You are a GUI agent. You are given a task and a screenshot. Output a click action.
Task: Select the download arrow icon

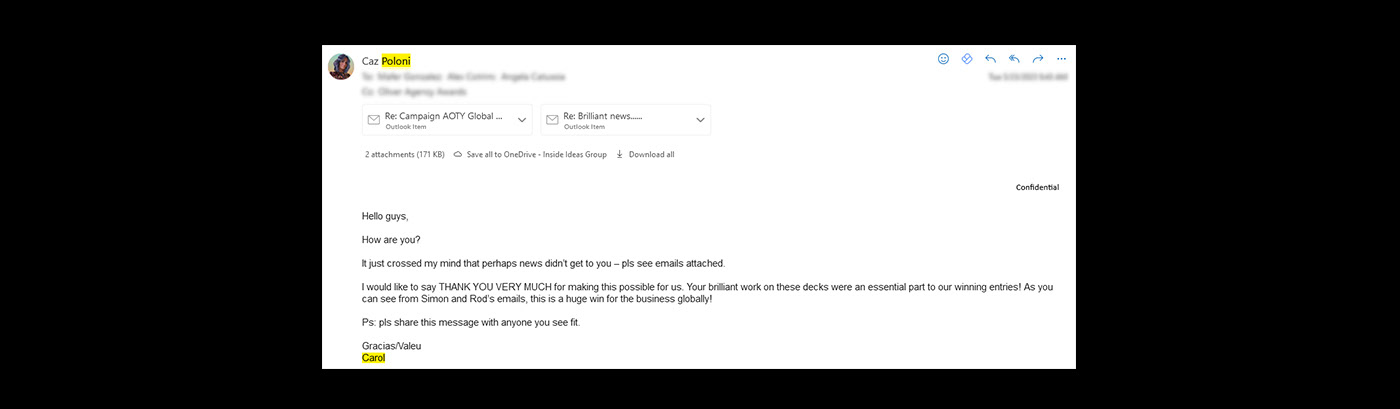[620, 155]
